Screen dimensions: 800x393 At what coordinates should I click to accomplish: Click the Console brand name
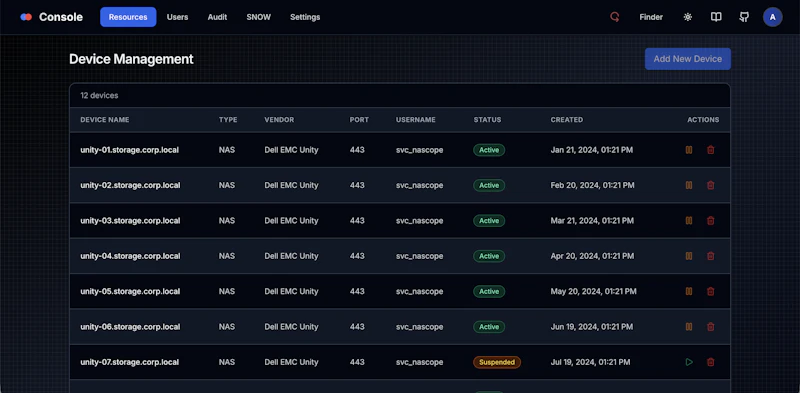pyautogui.click(x=61, y=17)
